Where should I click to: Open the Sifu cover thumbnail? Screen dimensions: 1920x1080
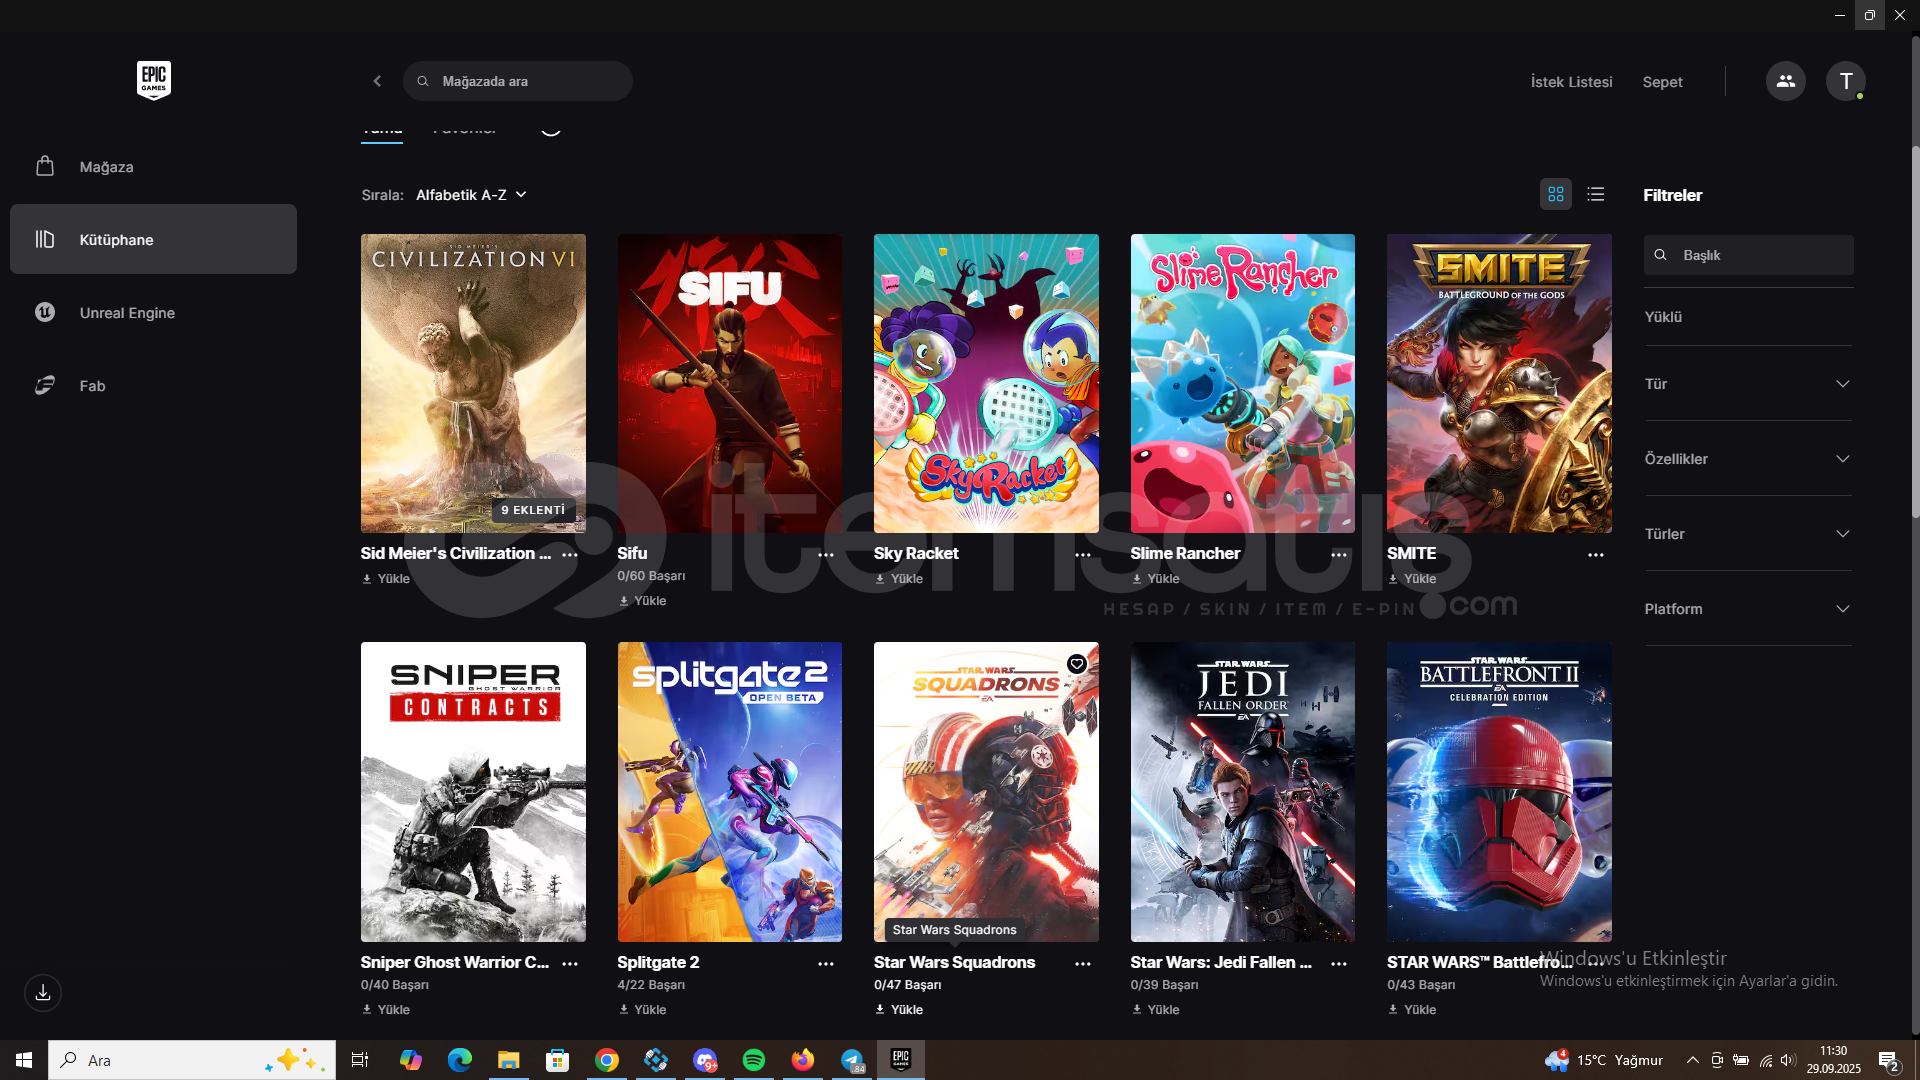click(730, 383)
